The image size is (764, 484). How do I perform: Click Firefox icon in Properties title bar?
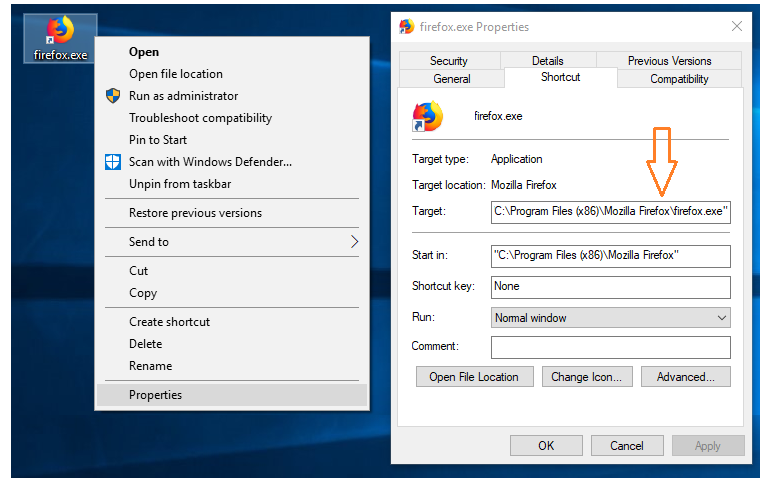pyautogui.click(x=406, y=26)
